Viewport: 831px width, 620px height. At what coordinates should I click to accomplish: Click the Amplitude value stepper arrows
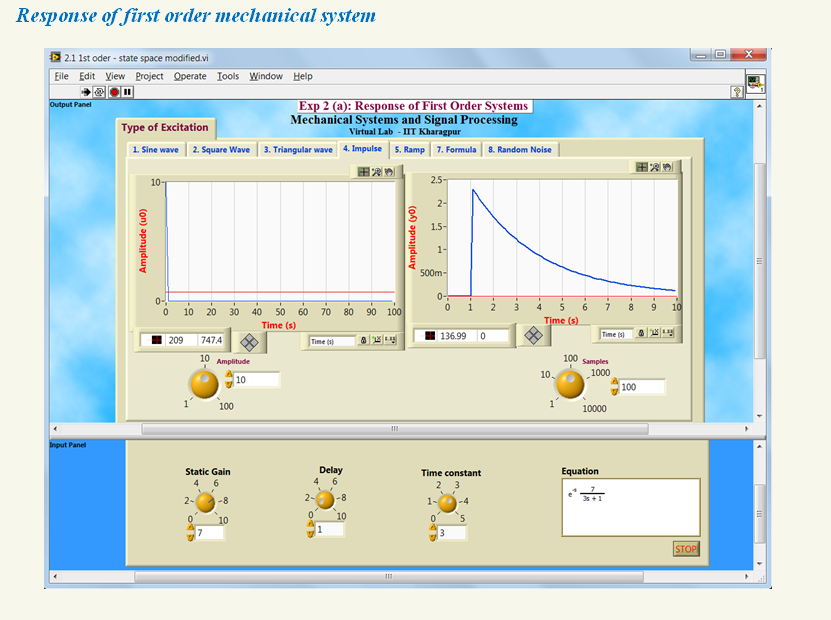coord(228,380)
